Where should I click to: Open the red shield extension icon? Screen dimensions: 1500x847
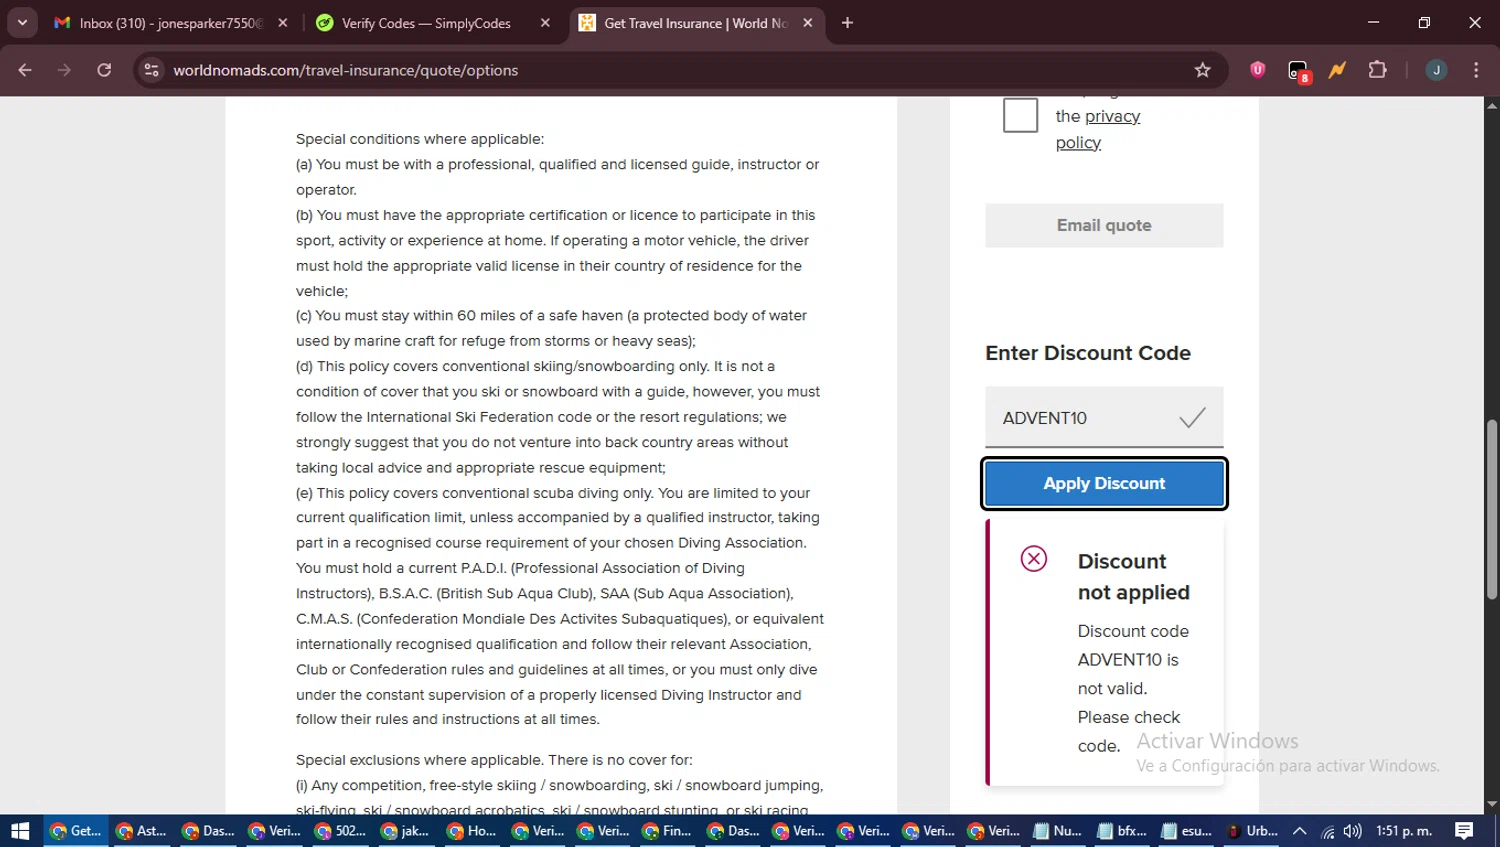[1258, 70]
